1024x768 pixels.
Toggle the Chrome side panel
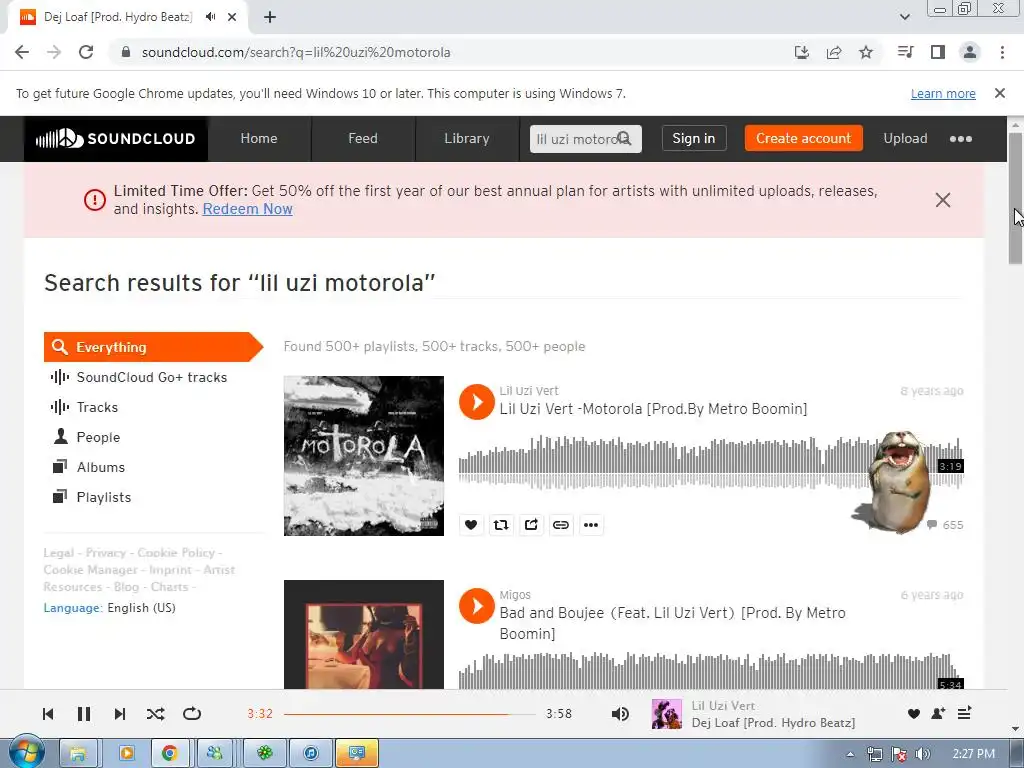point(938,52)
